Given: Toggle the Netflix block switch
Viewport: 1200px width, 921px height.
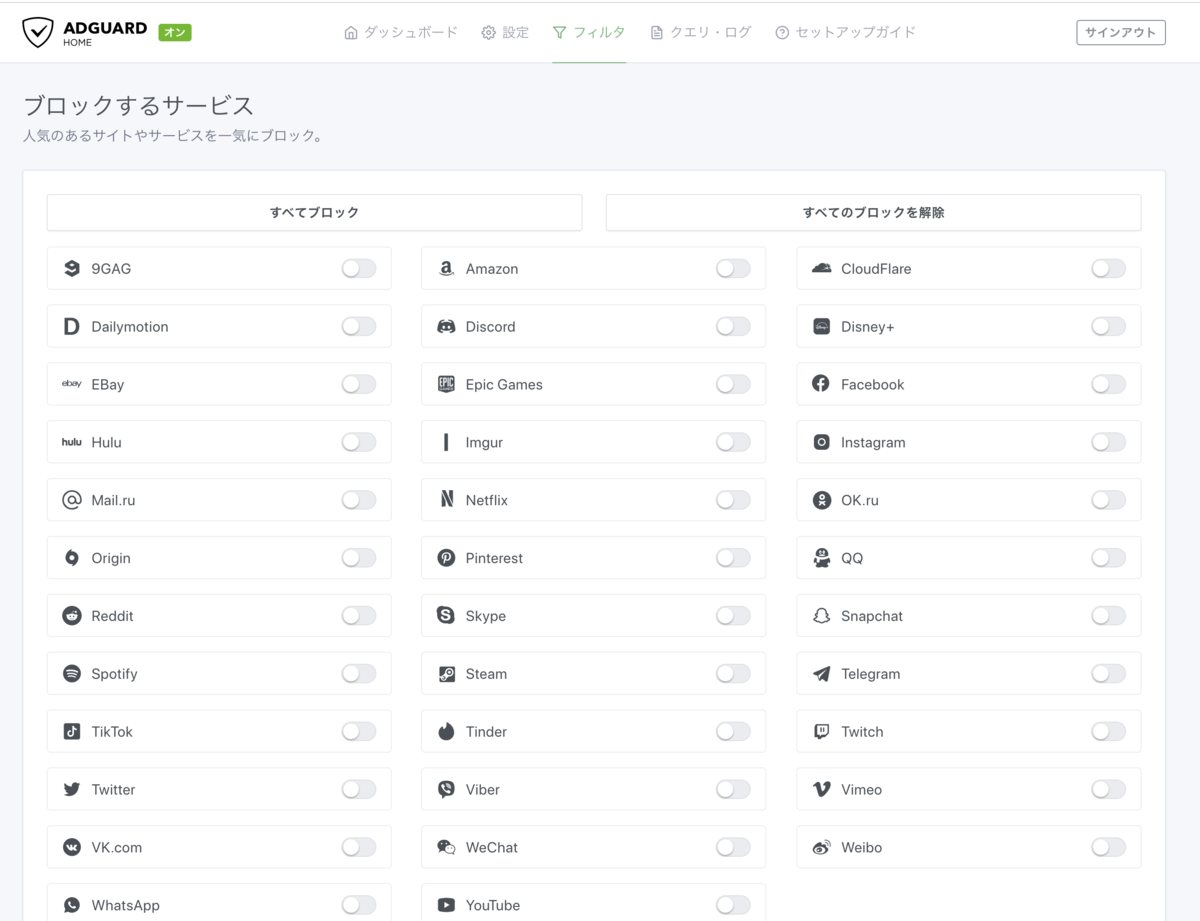Looking at the screenshot, I should coord(733,500).
